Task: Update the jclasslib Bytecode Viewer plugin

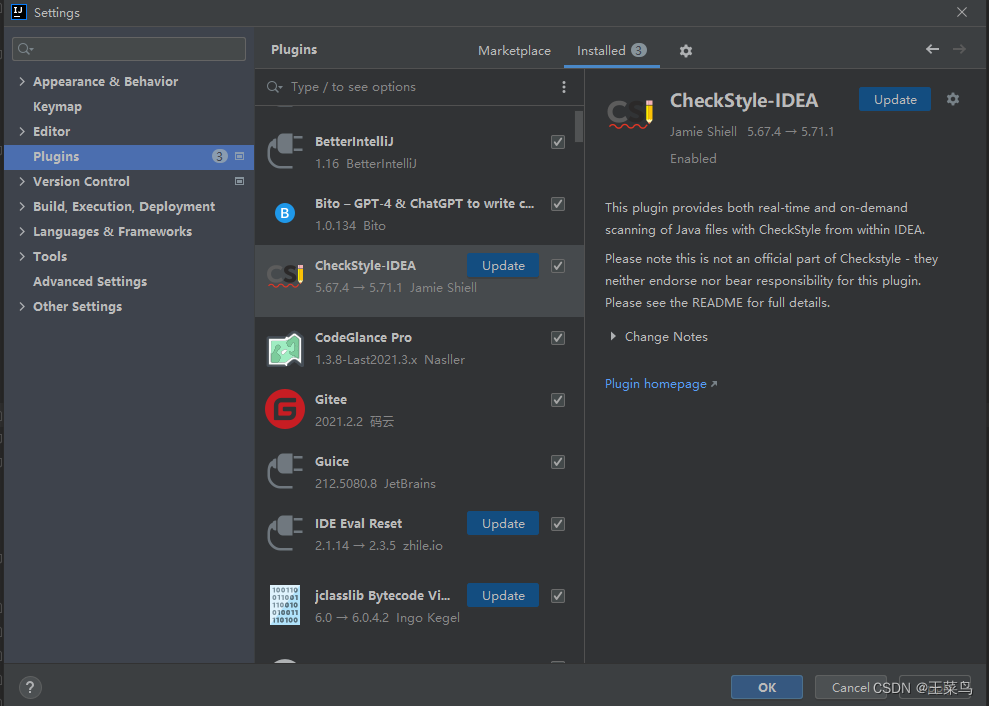Action: pos(503,596)
